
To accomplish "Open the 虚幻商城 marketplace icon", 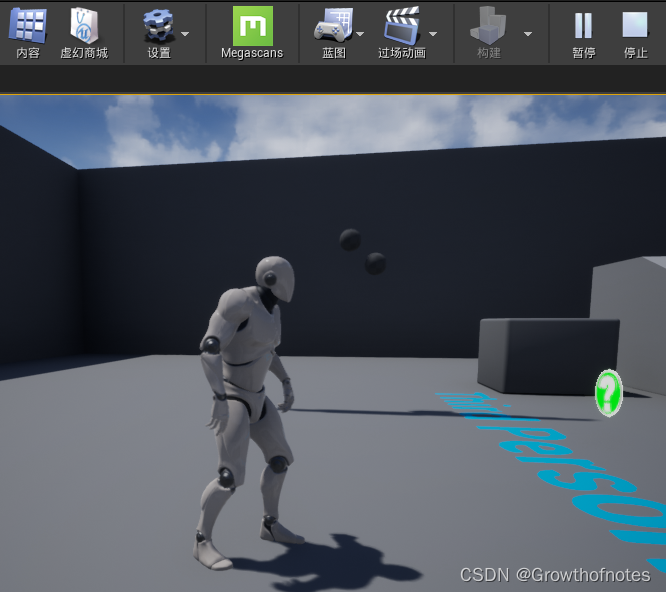I will [84, 26].
